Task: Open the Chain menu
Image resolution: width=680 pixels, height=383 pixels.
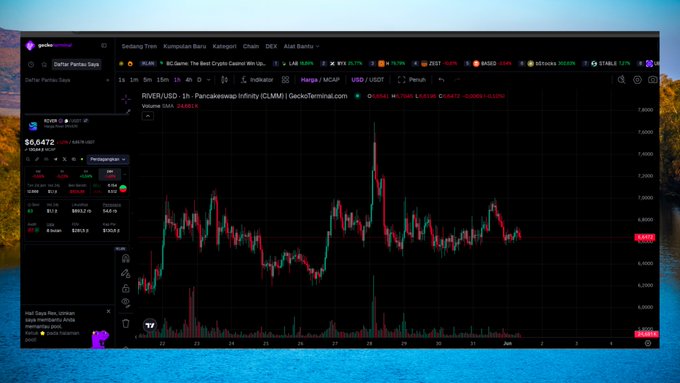Action: tap(251, 46)
